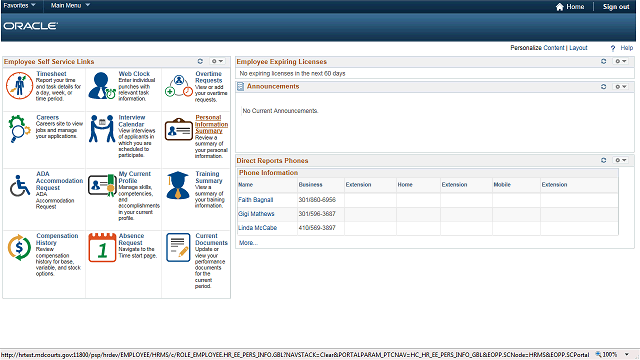Open the Compensation History dollar icon
The image size is (640, 360).
point(19,247)
